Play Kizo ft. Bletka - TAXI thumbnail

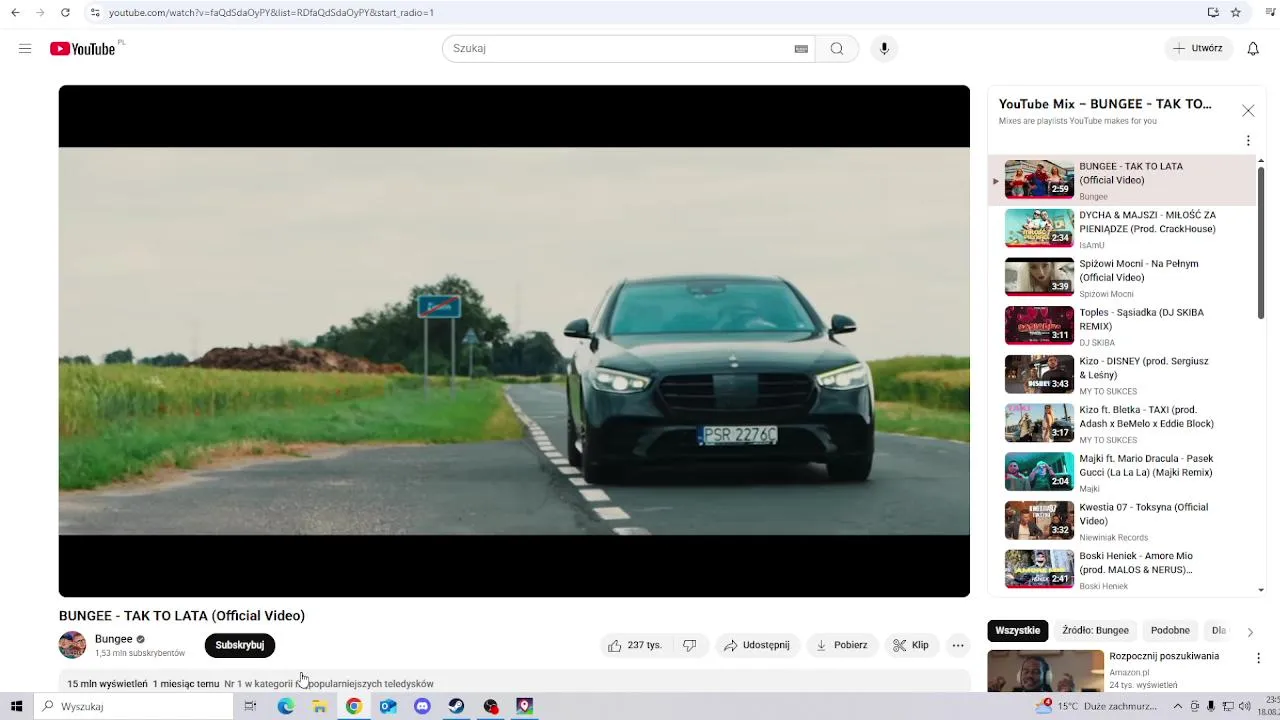tap(1039, 423)
